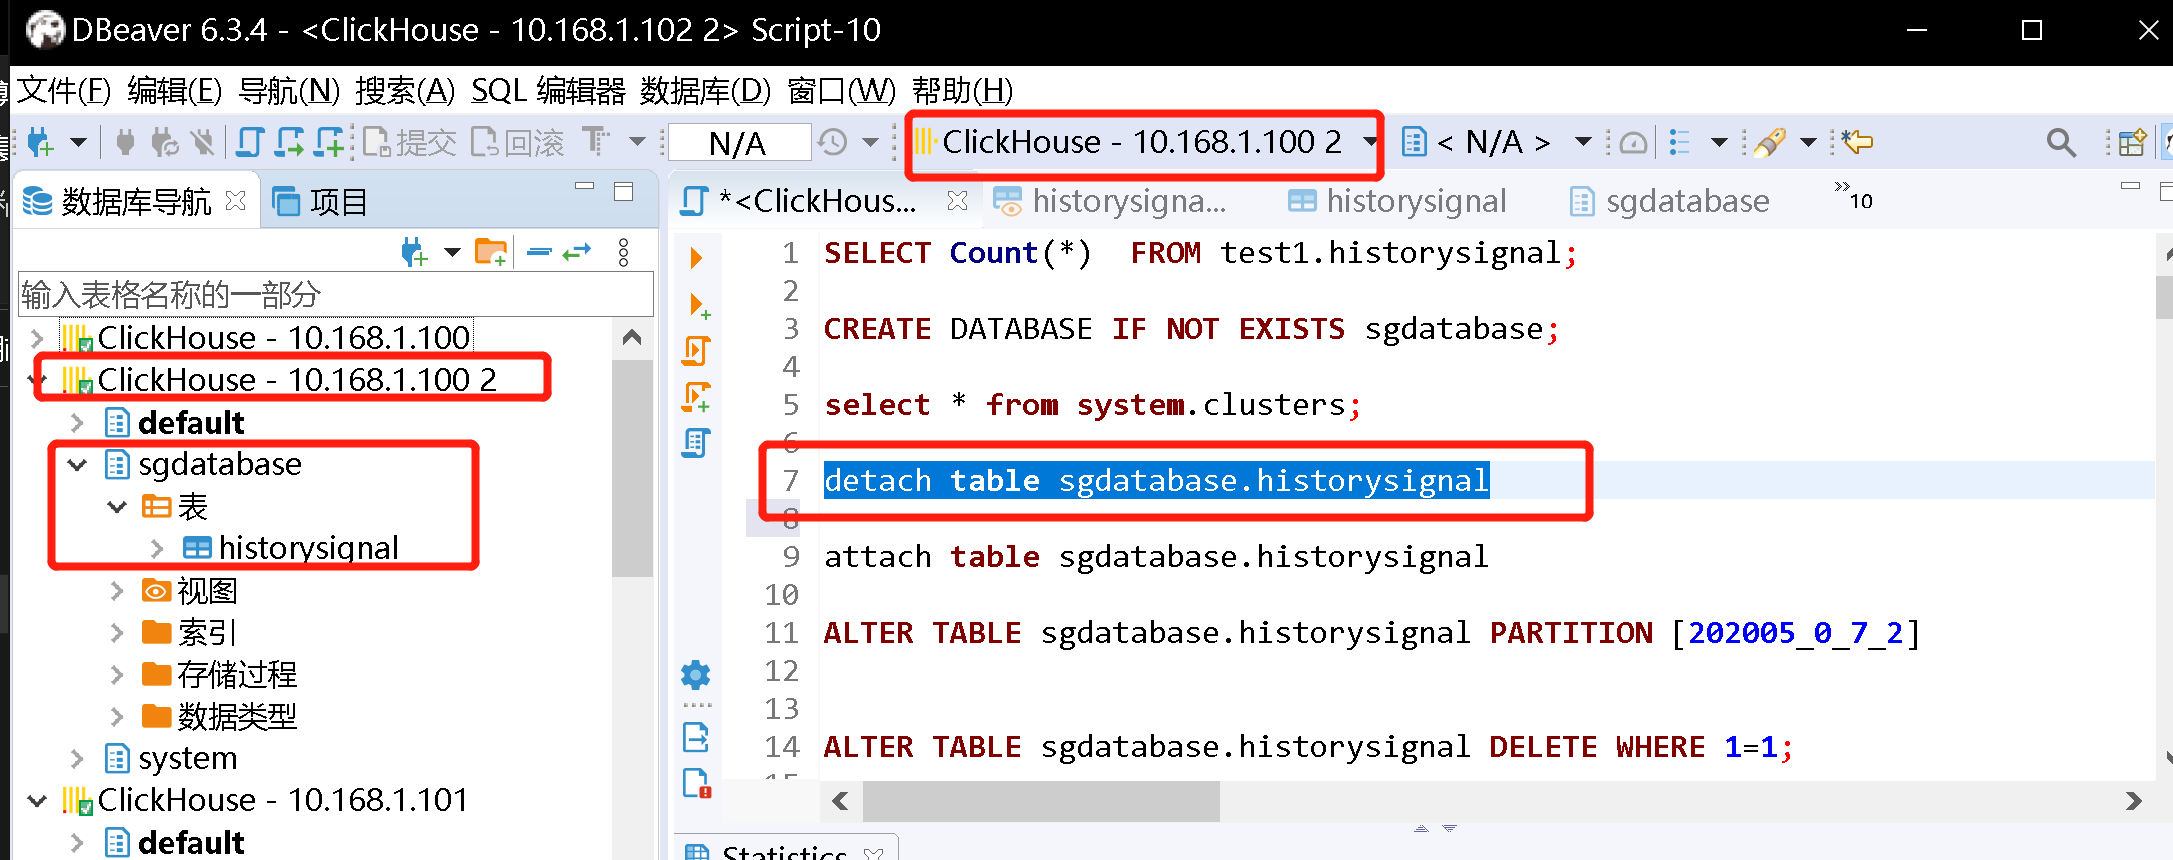Open the navigator view menu dots
Image resolution: width=2173 pixels, height=860 pixels.
pyautogui.click(x=623, y=252)
